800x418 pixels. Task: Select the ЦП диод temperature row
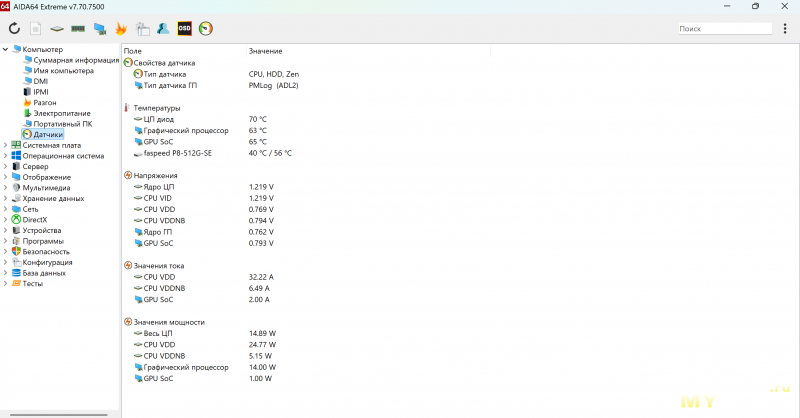tap(162, 119)
